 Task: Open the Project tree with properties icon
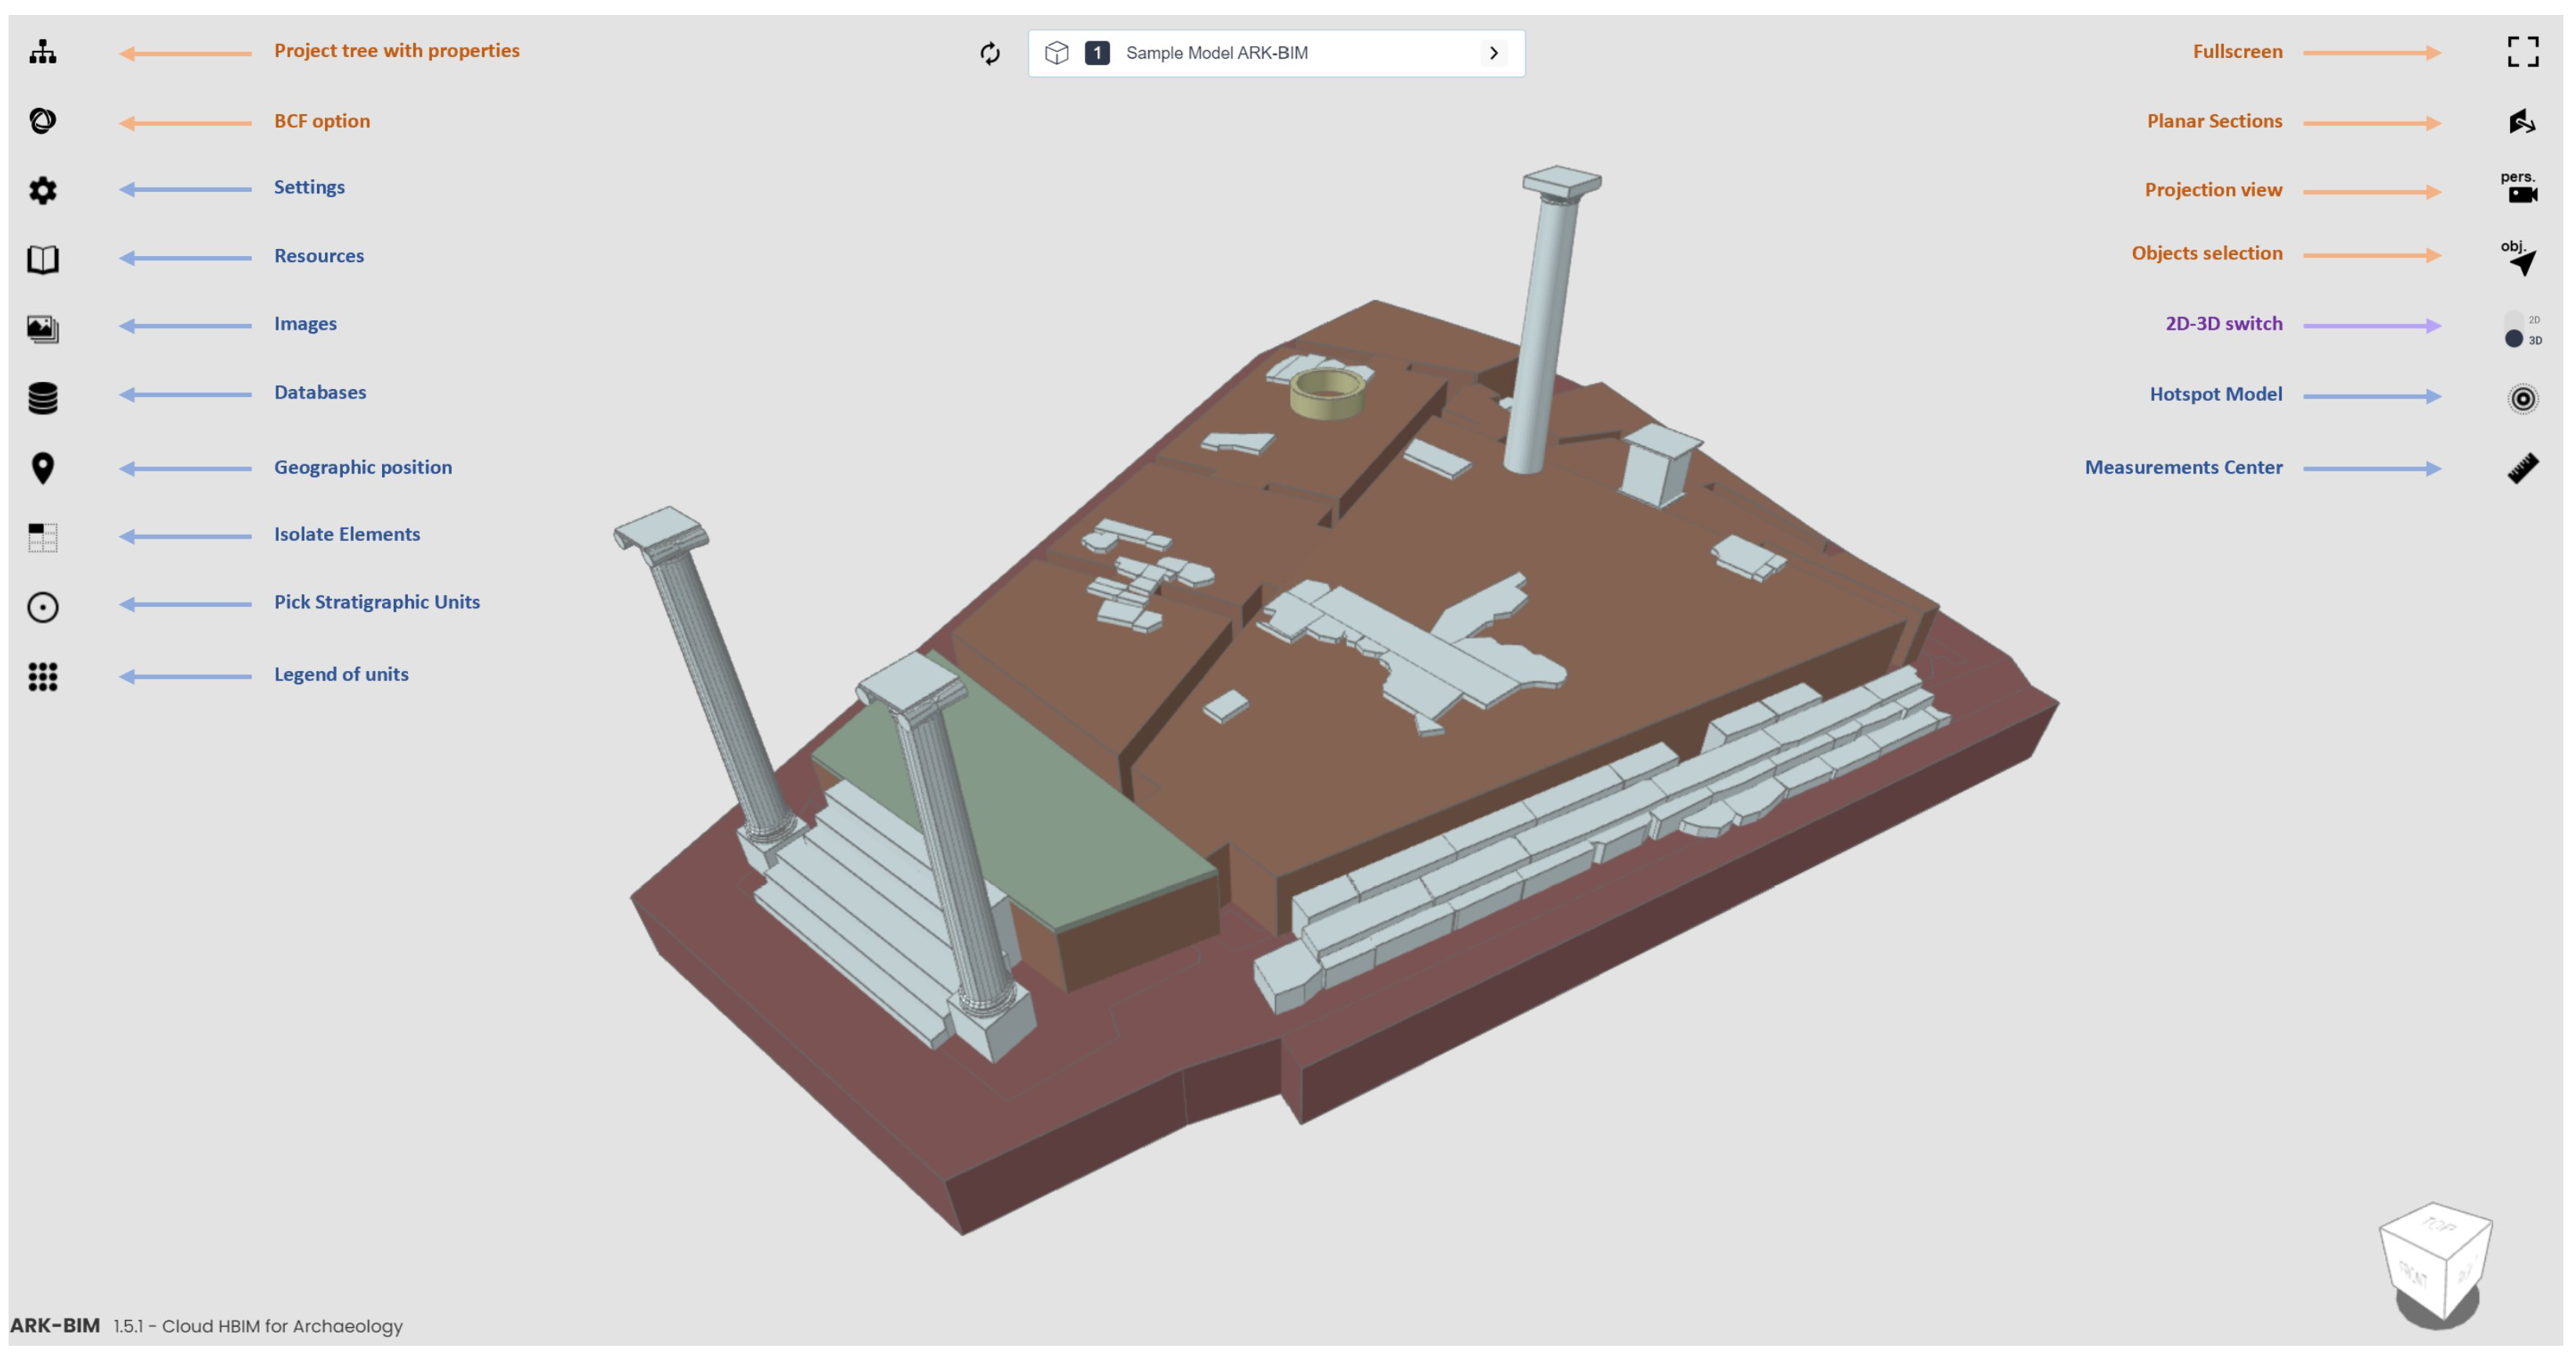click(x=42, y=52)
